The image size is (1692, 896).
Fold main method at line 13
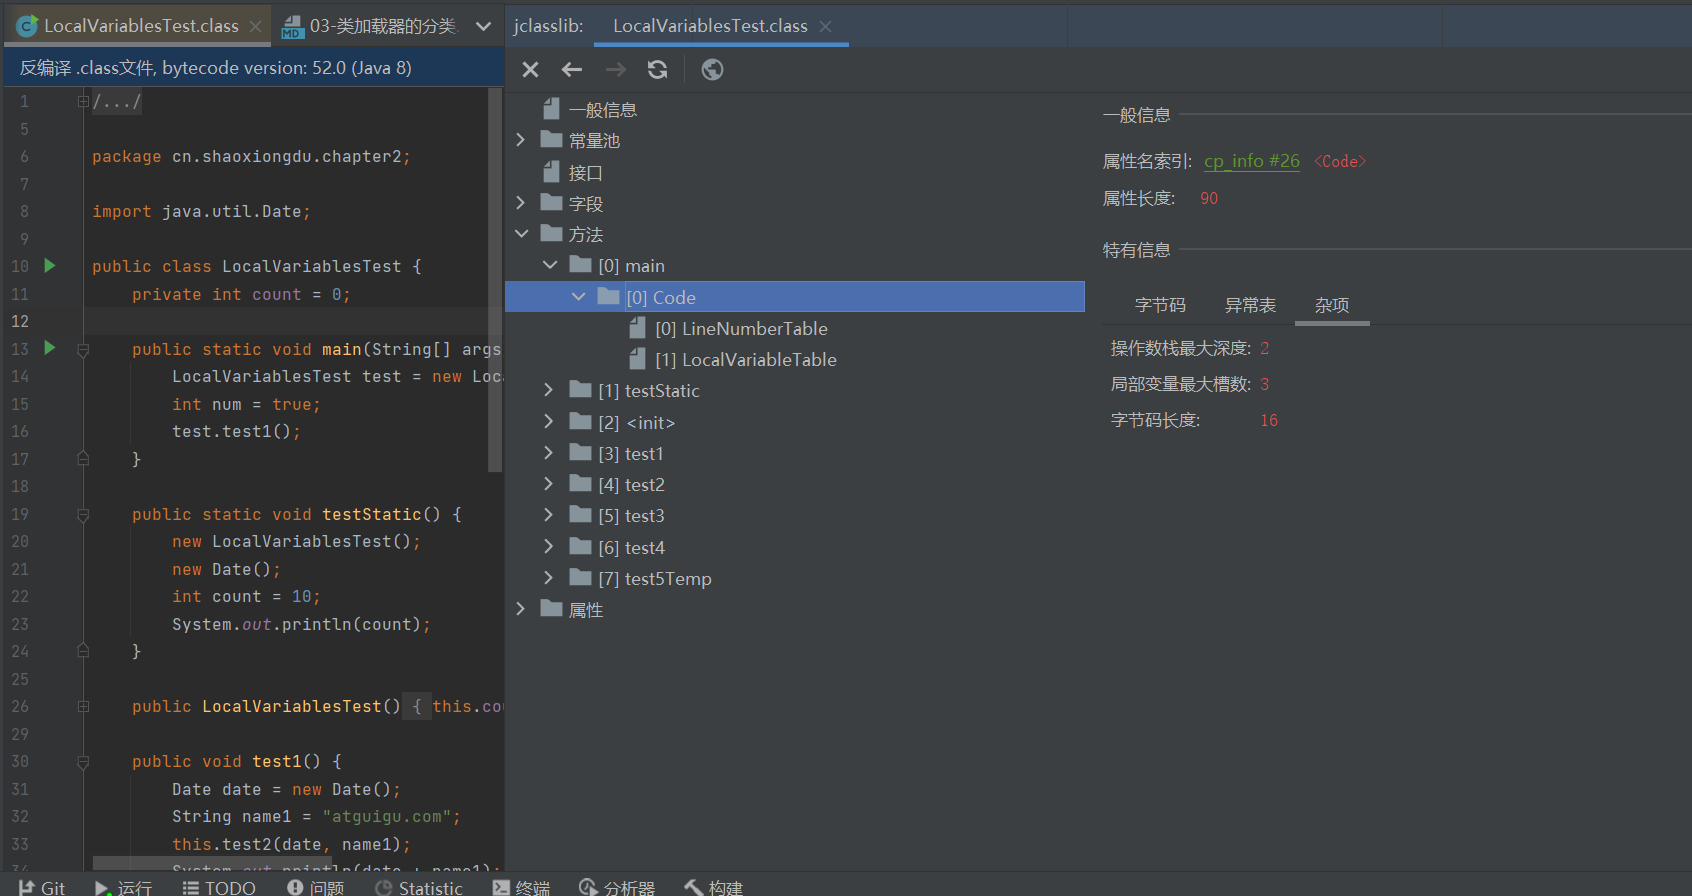tap(83, 349)
